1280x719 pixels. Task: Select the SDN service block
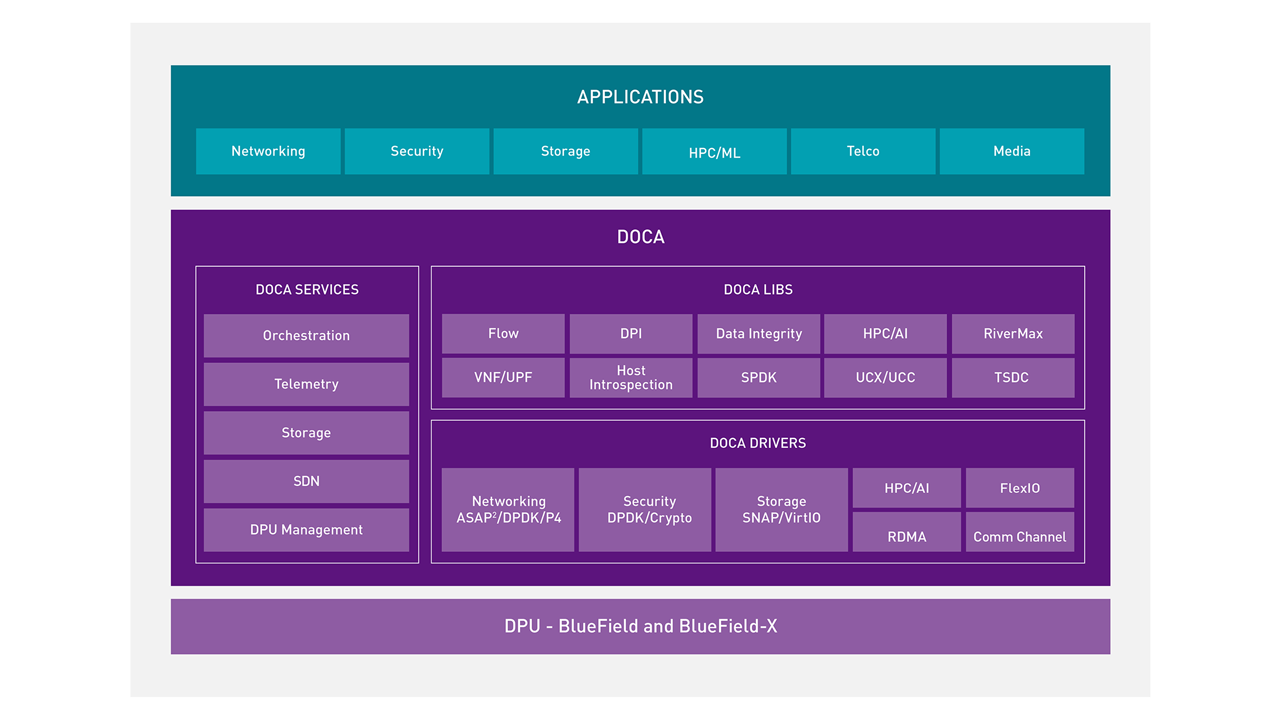click(307, 481)
